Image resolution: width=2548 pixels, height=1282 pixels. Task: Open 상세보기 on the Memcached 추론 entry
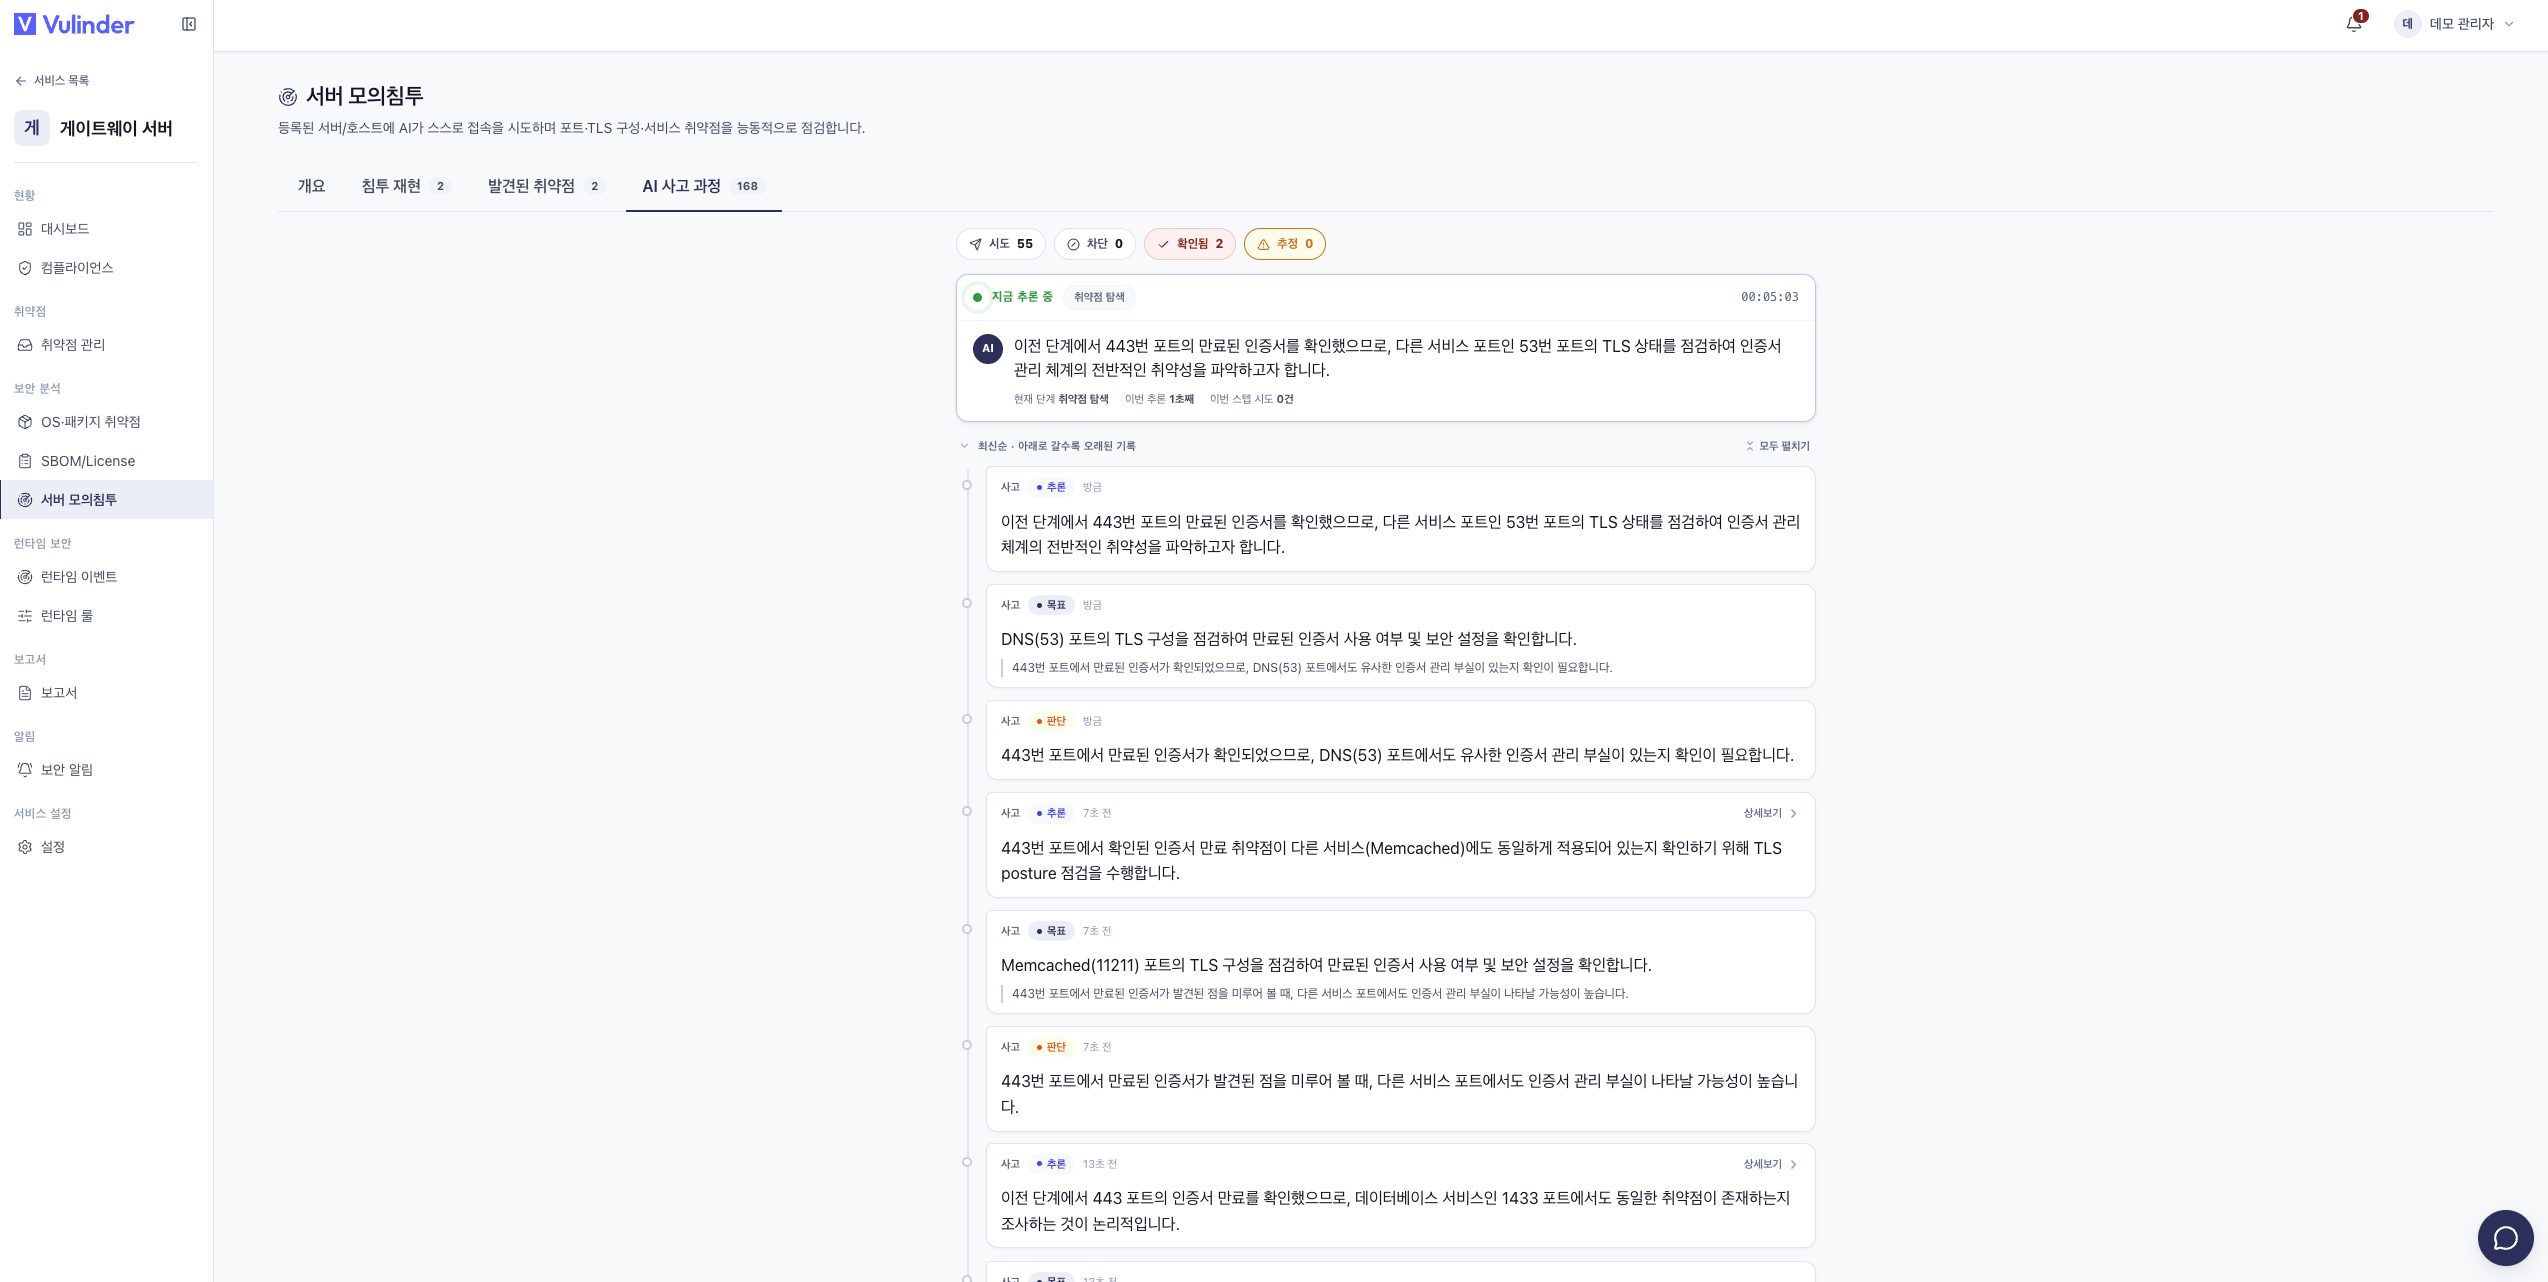[x=1770, y=813]
